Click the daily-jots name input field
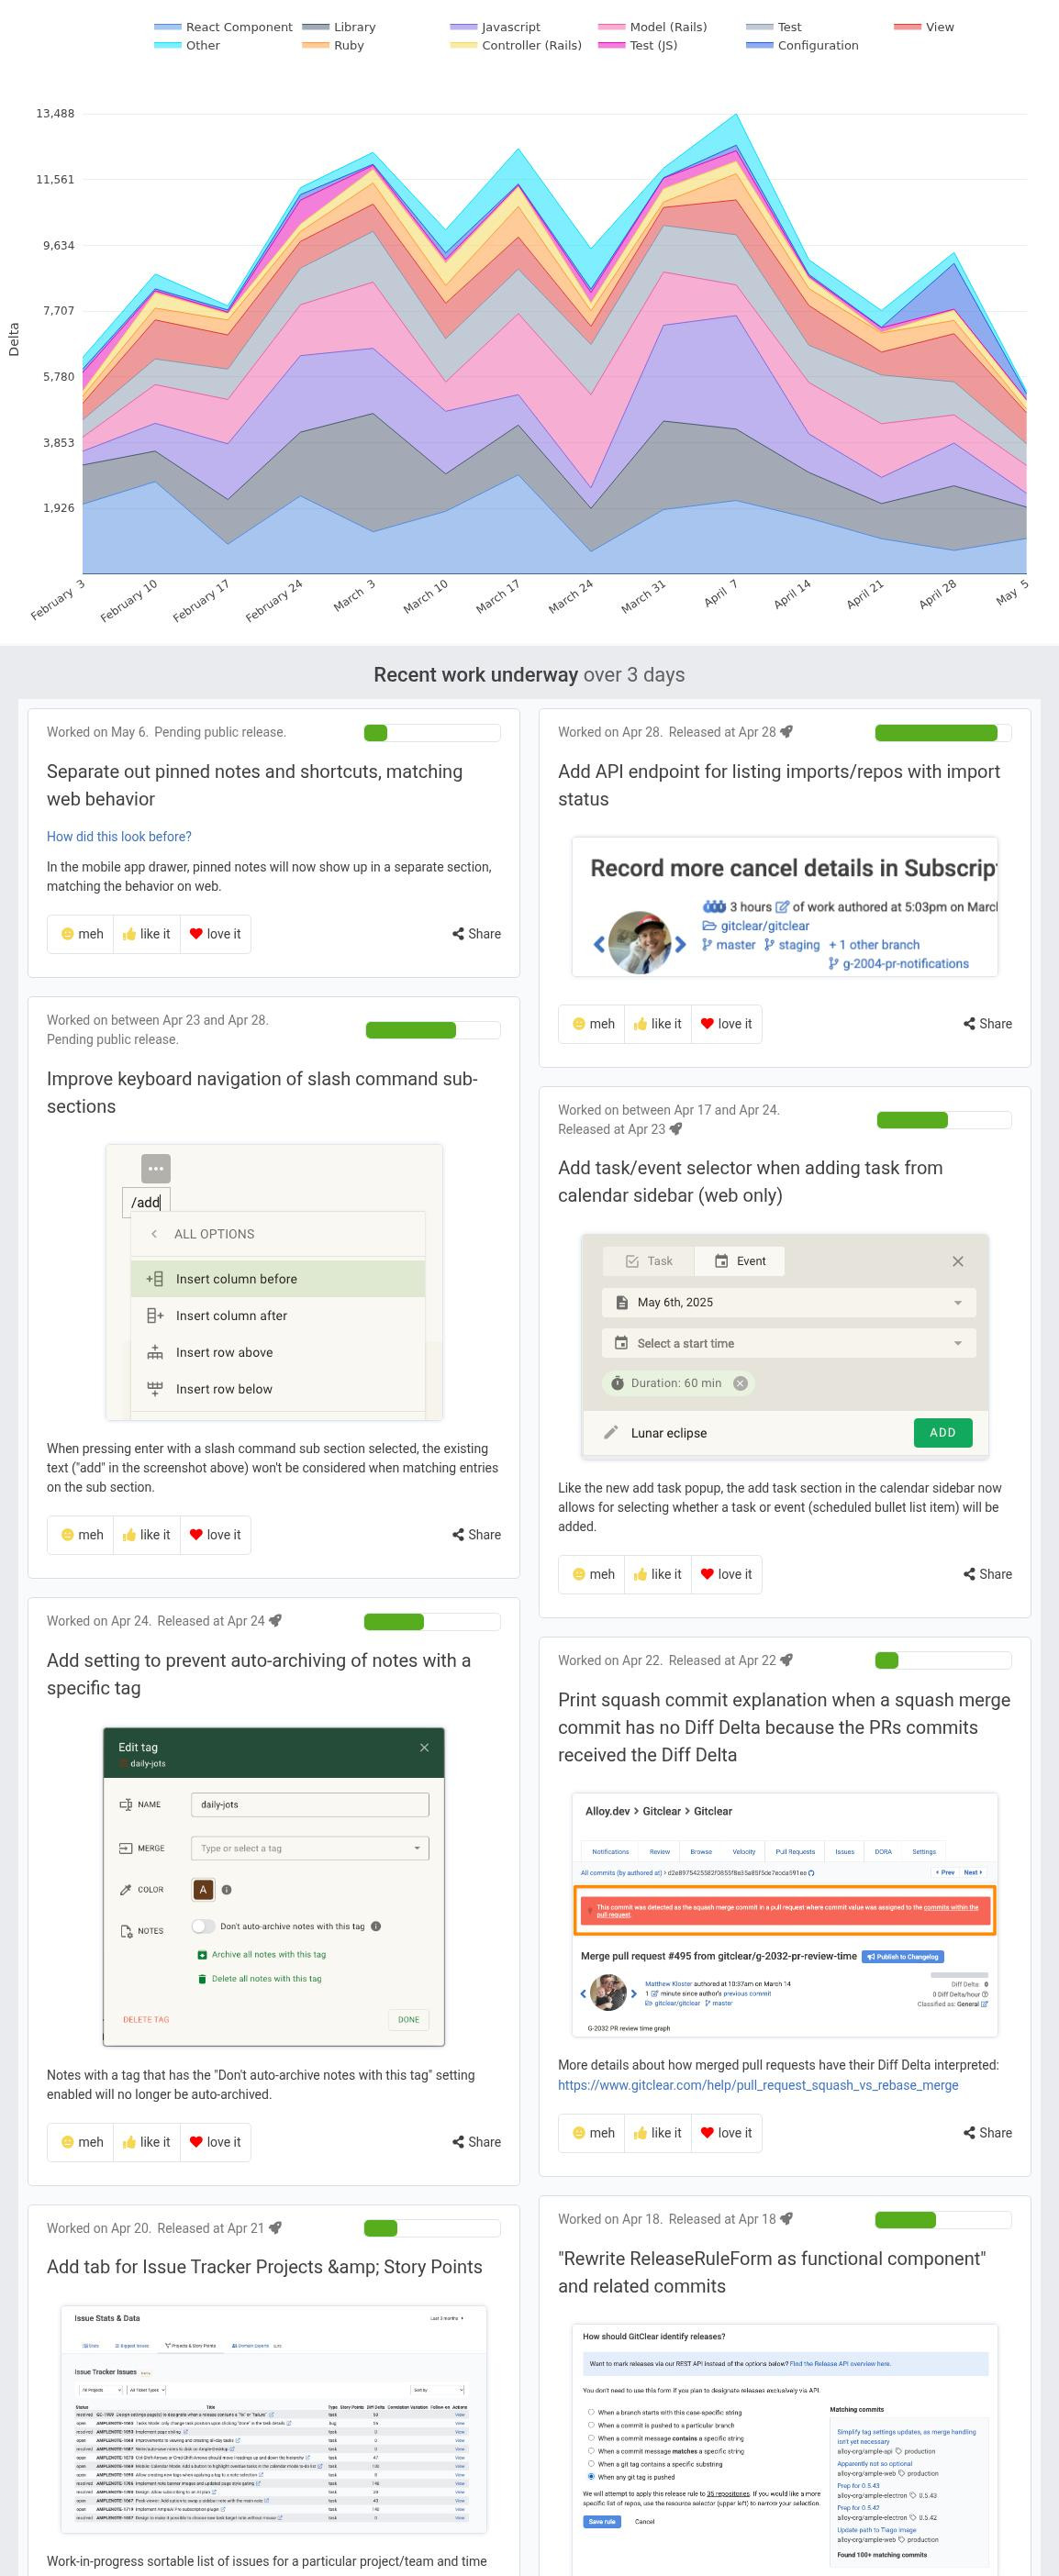Screen dimensions: 1059x2576 pos(309,1804)
